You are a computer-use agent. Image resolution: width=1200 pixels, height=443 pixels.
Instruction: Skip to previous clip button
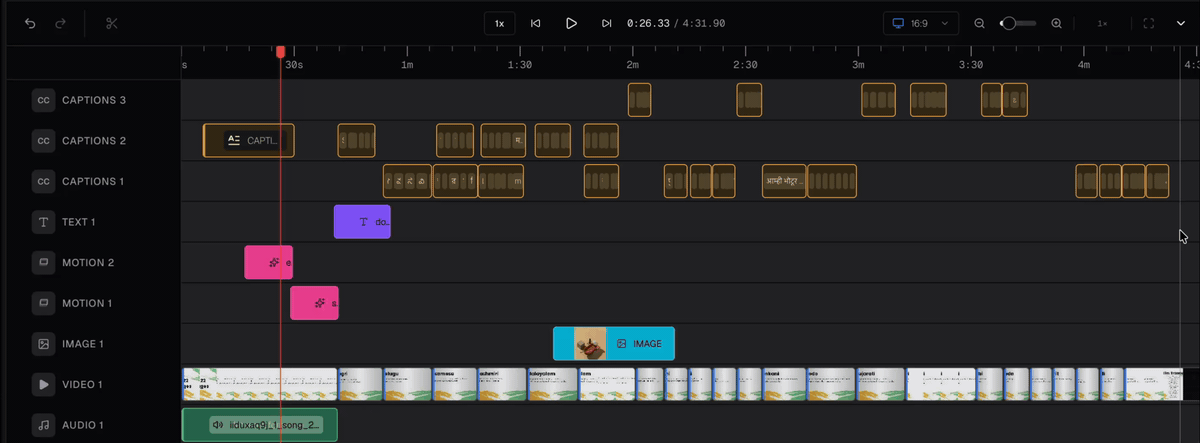[x=536, y=23]
